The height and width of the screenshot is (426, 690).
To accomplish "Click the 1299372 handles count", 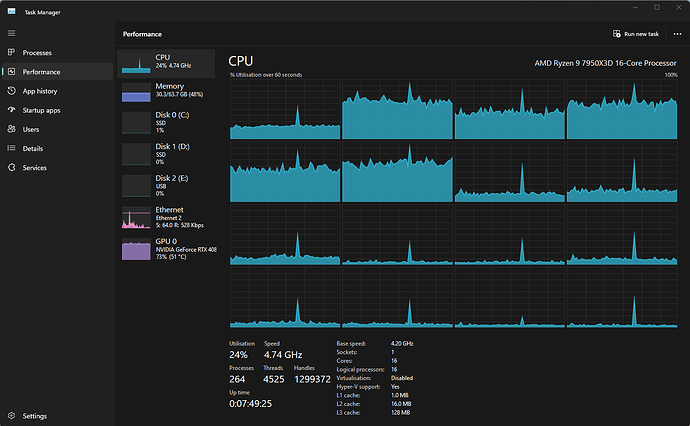I will [312, 379].
